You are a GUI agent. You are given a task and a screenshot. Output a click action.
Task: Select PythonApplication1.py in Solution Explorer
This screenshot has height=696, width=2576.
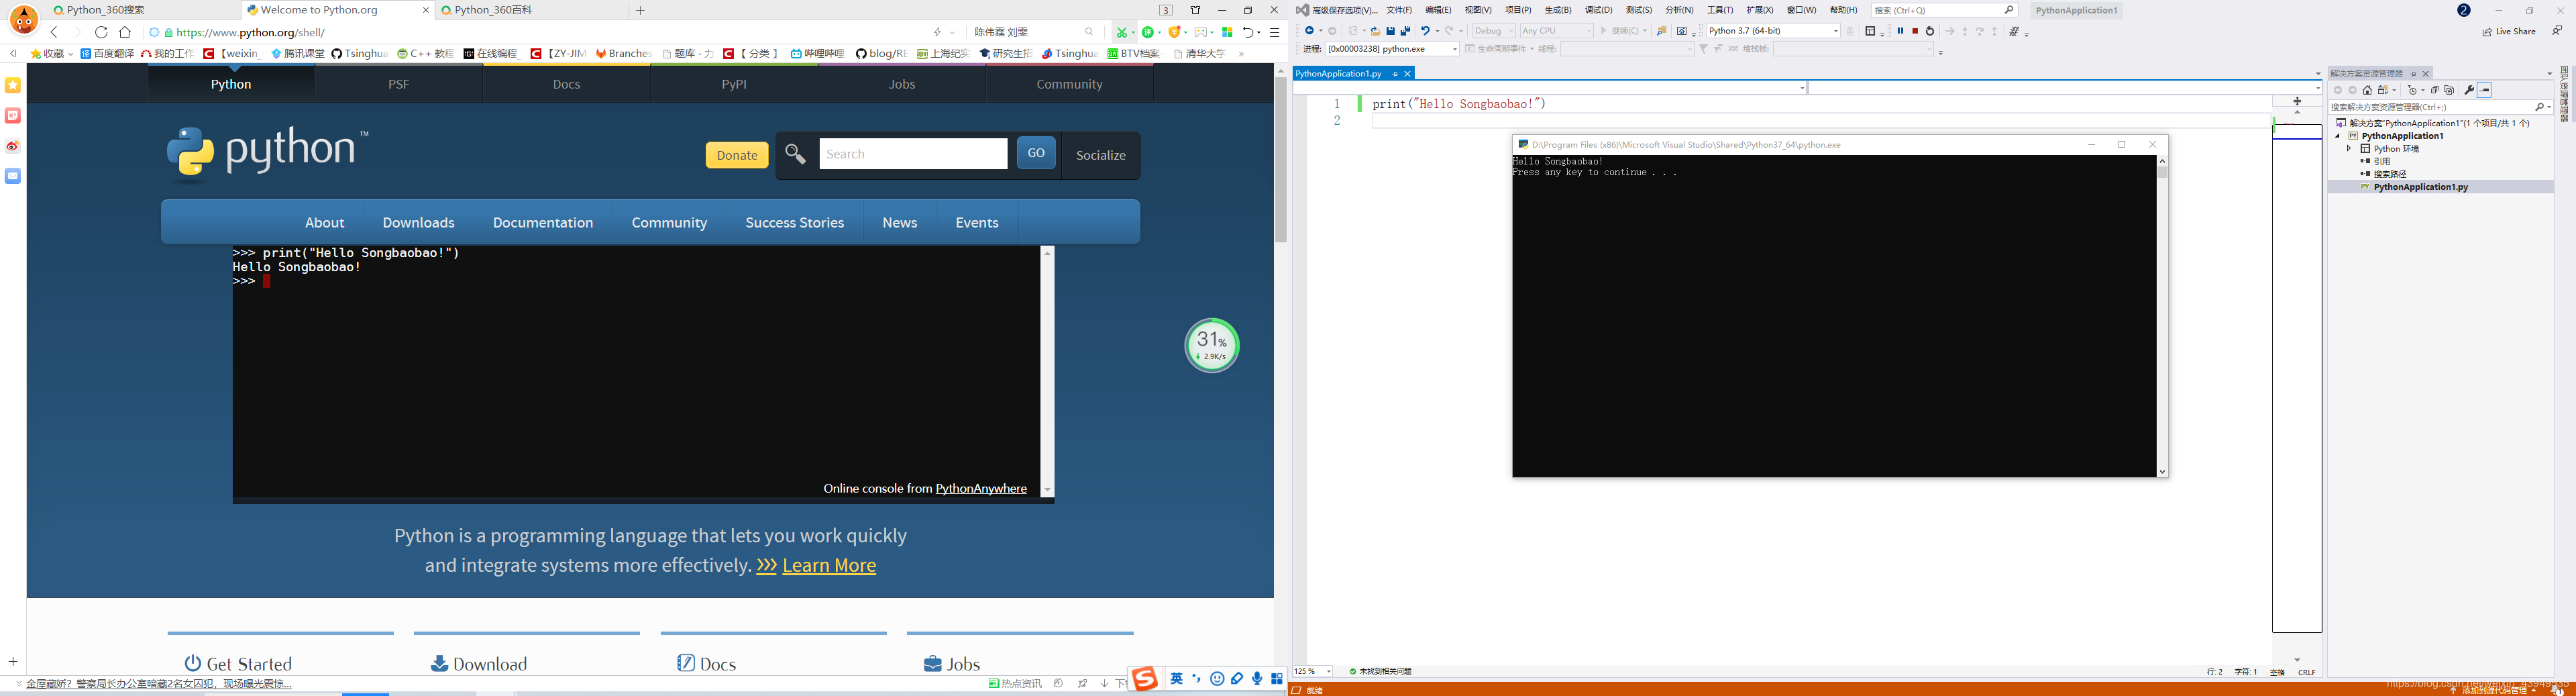click(x=2420, y=187)
